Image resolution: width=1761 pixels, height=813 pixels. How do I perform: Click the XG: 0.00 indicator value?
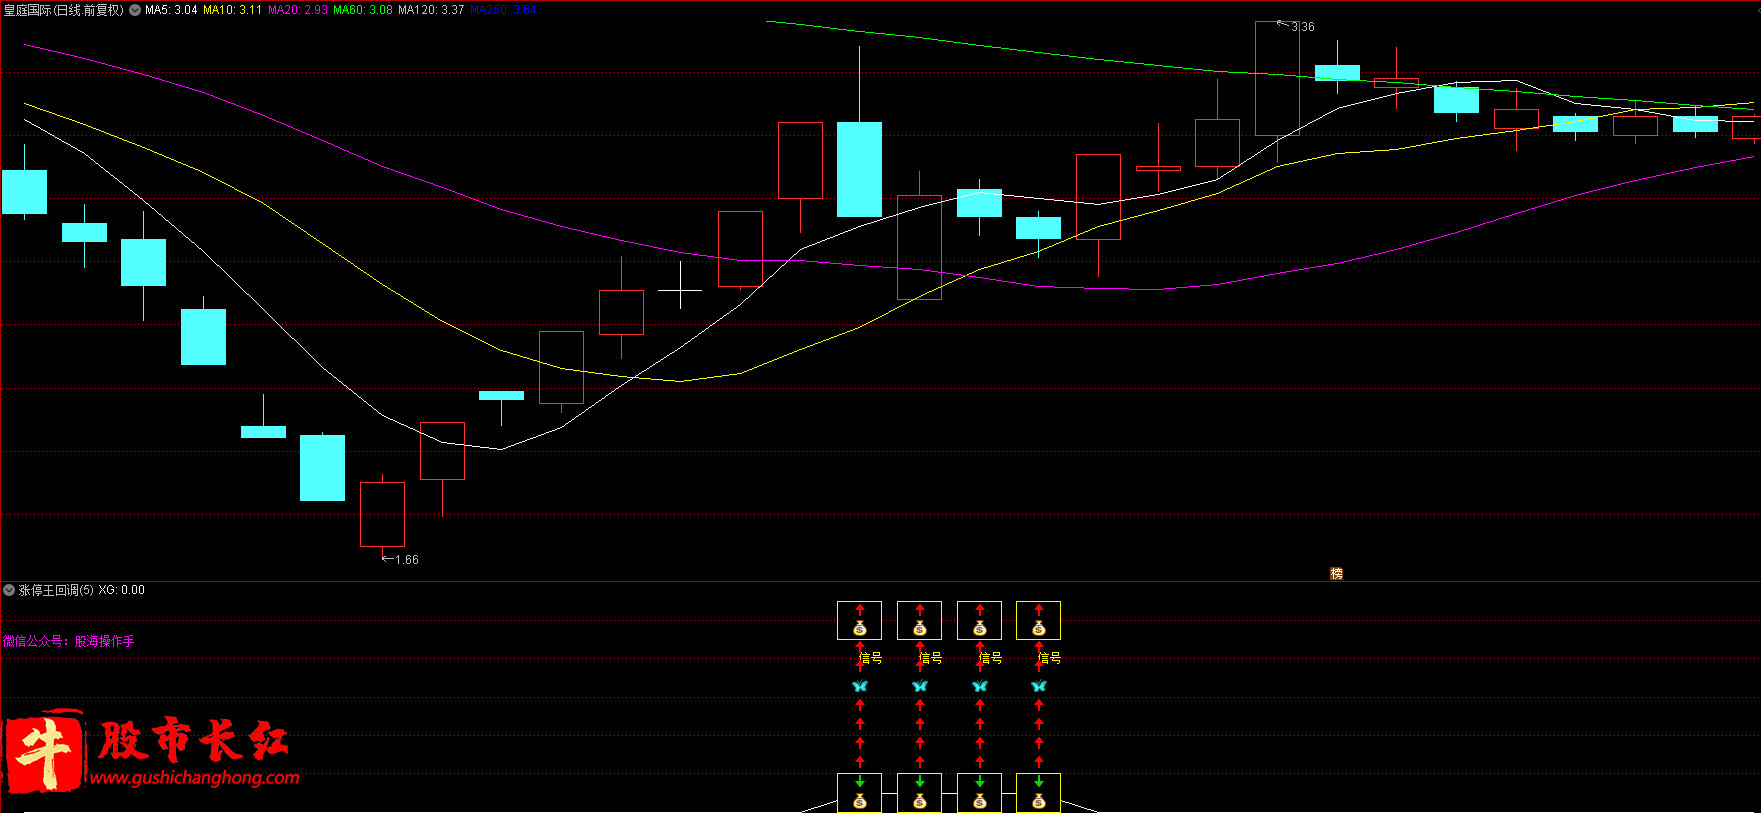[x=121, y=590]
